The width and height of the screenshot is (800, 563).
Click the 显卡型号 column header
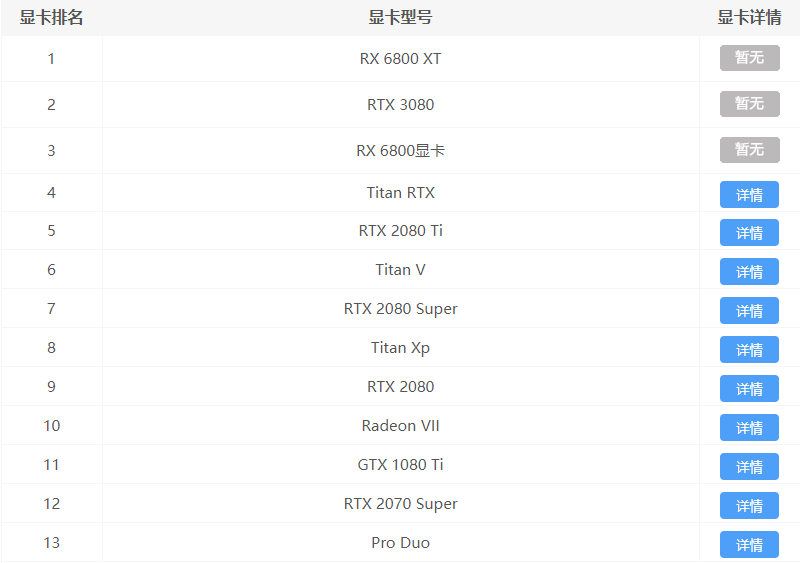400,17
